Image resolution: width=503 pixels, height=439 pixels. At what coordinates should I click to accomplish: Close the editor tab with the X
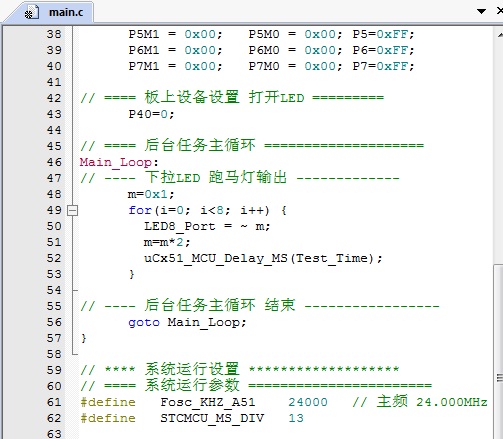500,11
